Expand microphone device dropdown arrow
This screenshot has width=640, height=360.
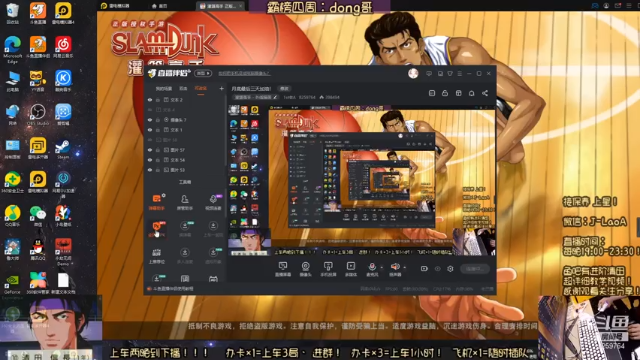click(382, 268)
